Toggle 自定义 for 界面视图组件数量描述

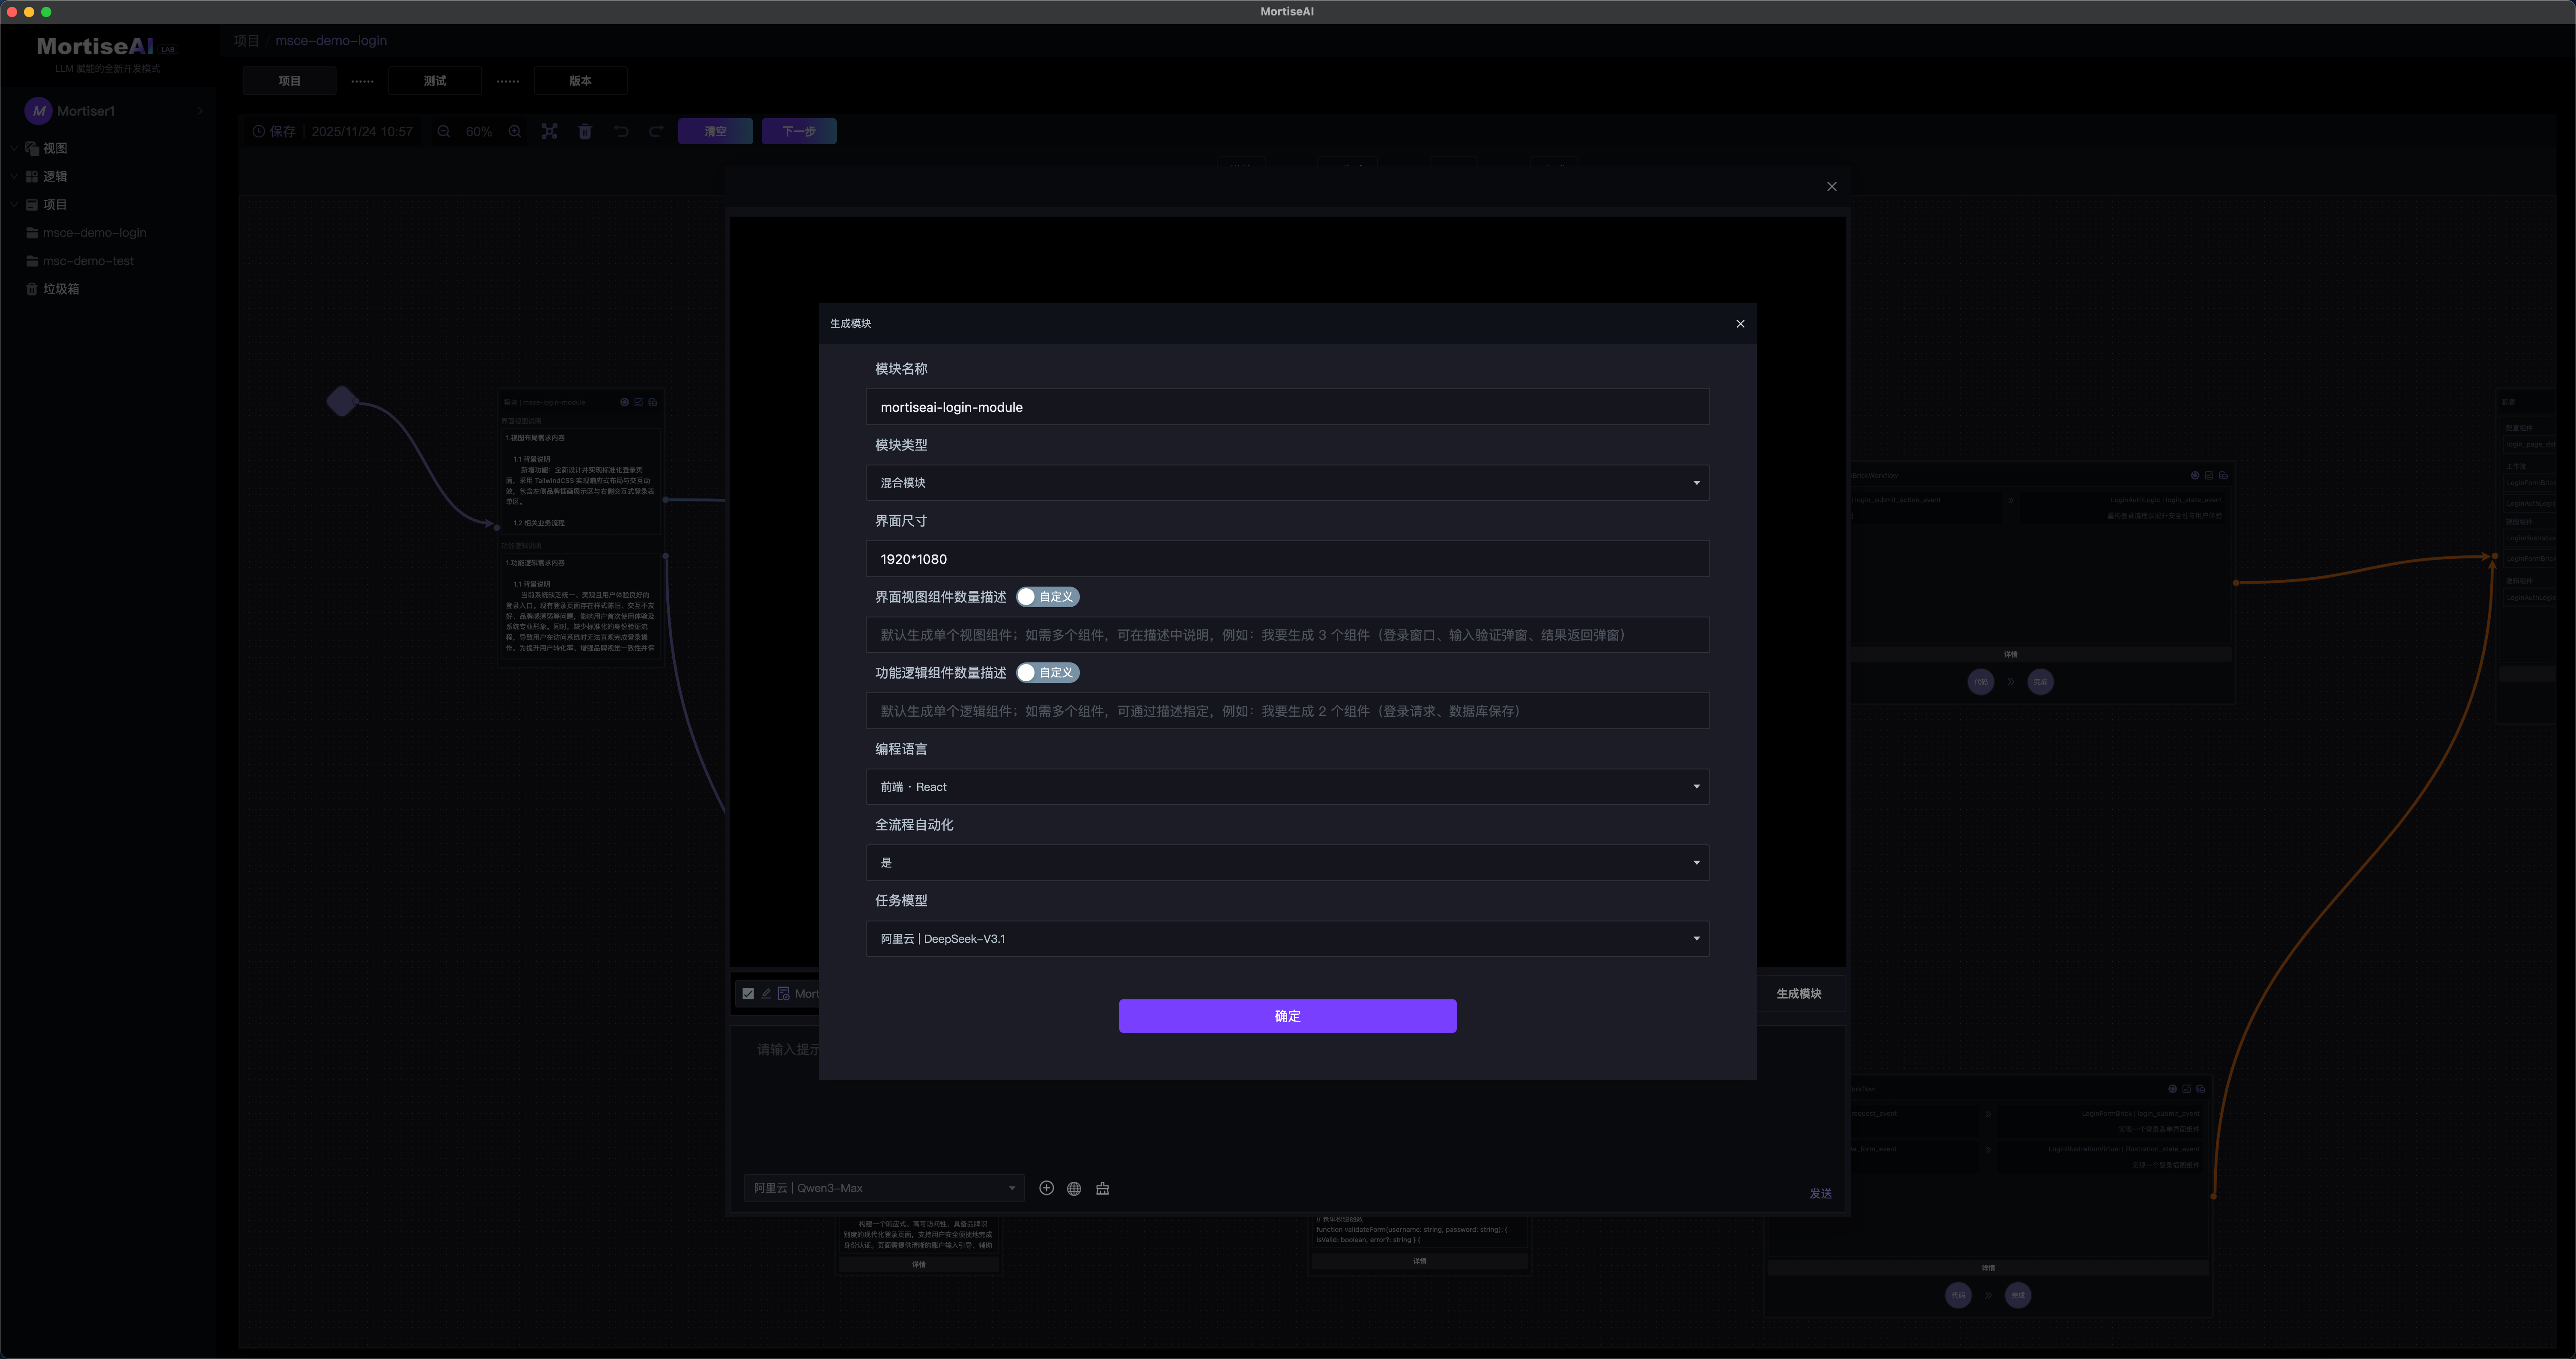pyautogui.click(x=1046, y=597)
